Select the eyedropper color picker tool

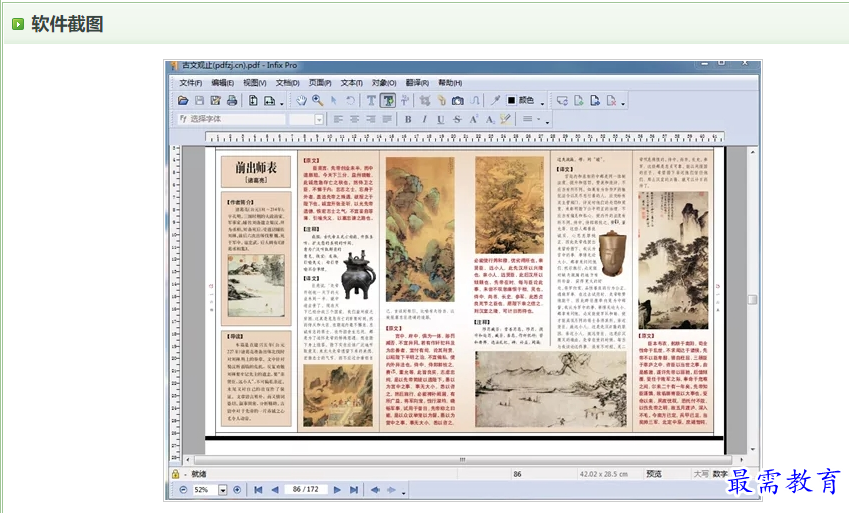pyautogui.click(x=495, y=101)
